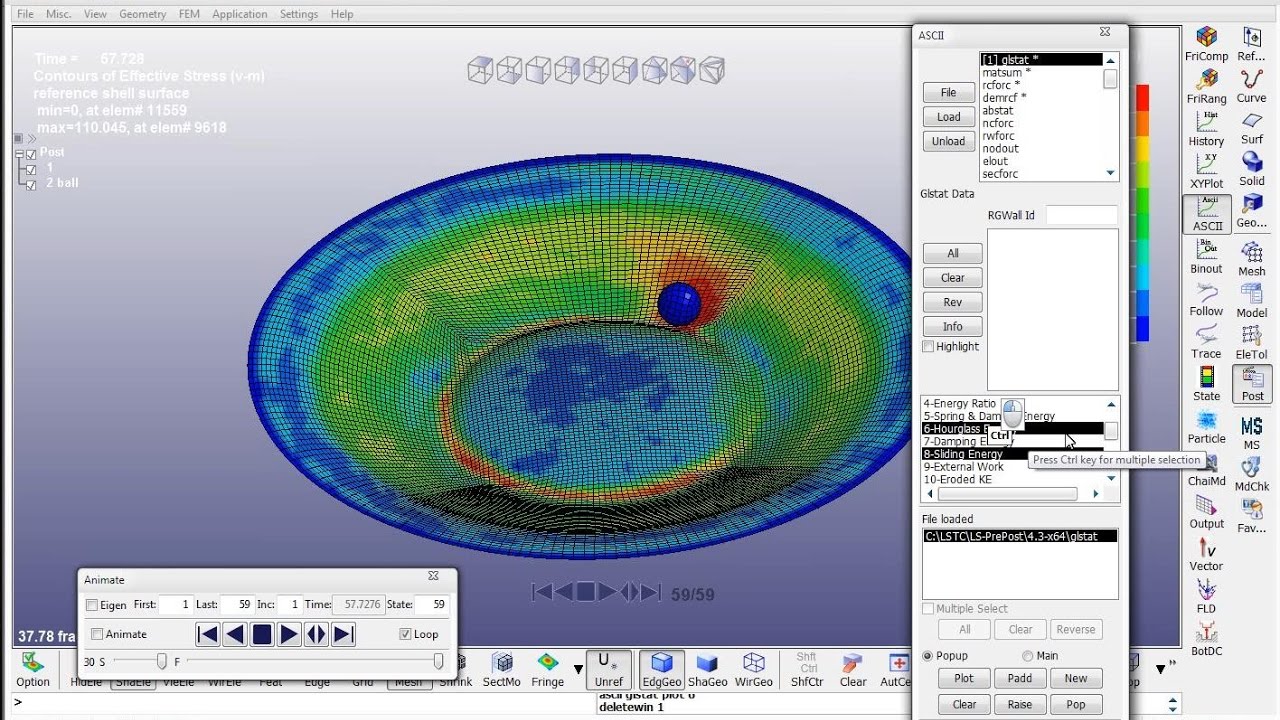The height and width of the screenshot is (720, 1280).
Task: Click the Unref icon in bottom toolbar
Action: click(x=608, y=670)
